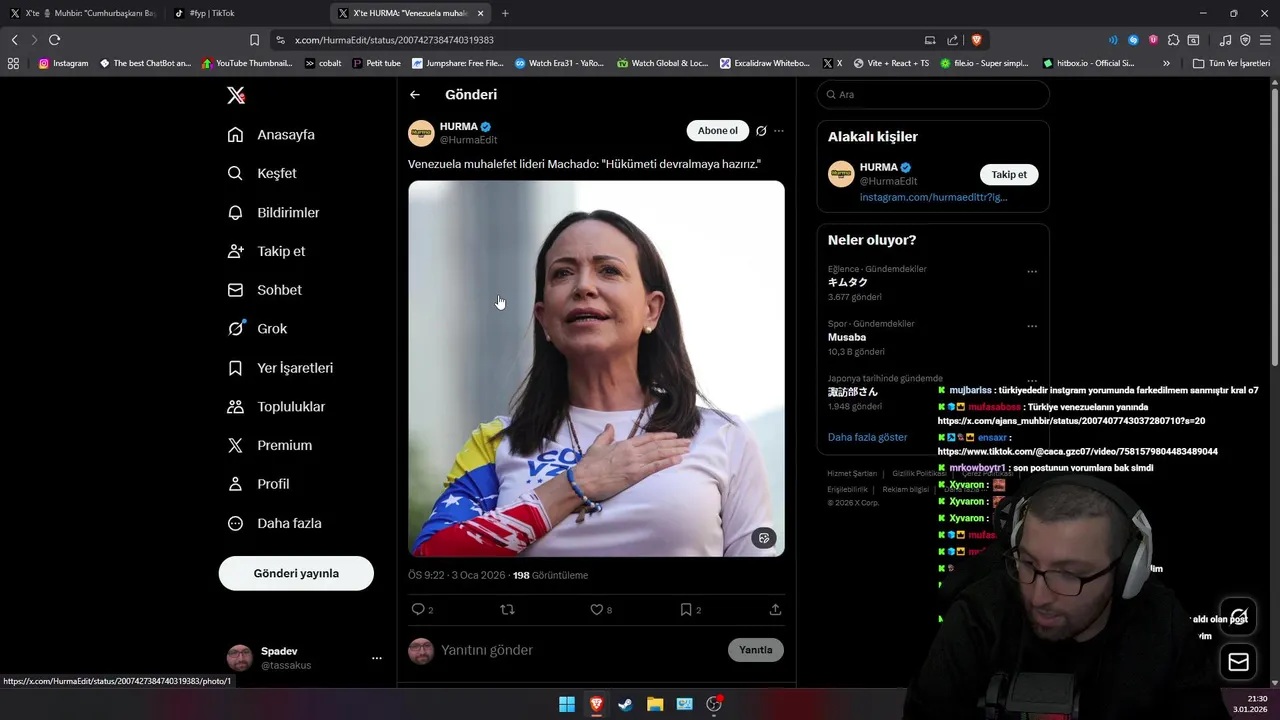The image size is (1280, 720).
Task: Open Grok in the sidebar
Action: pos(257,329)
